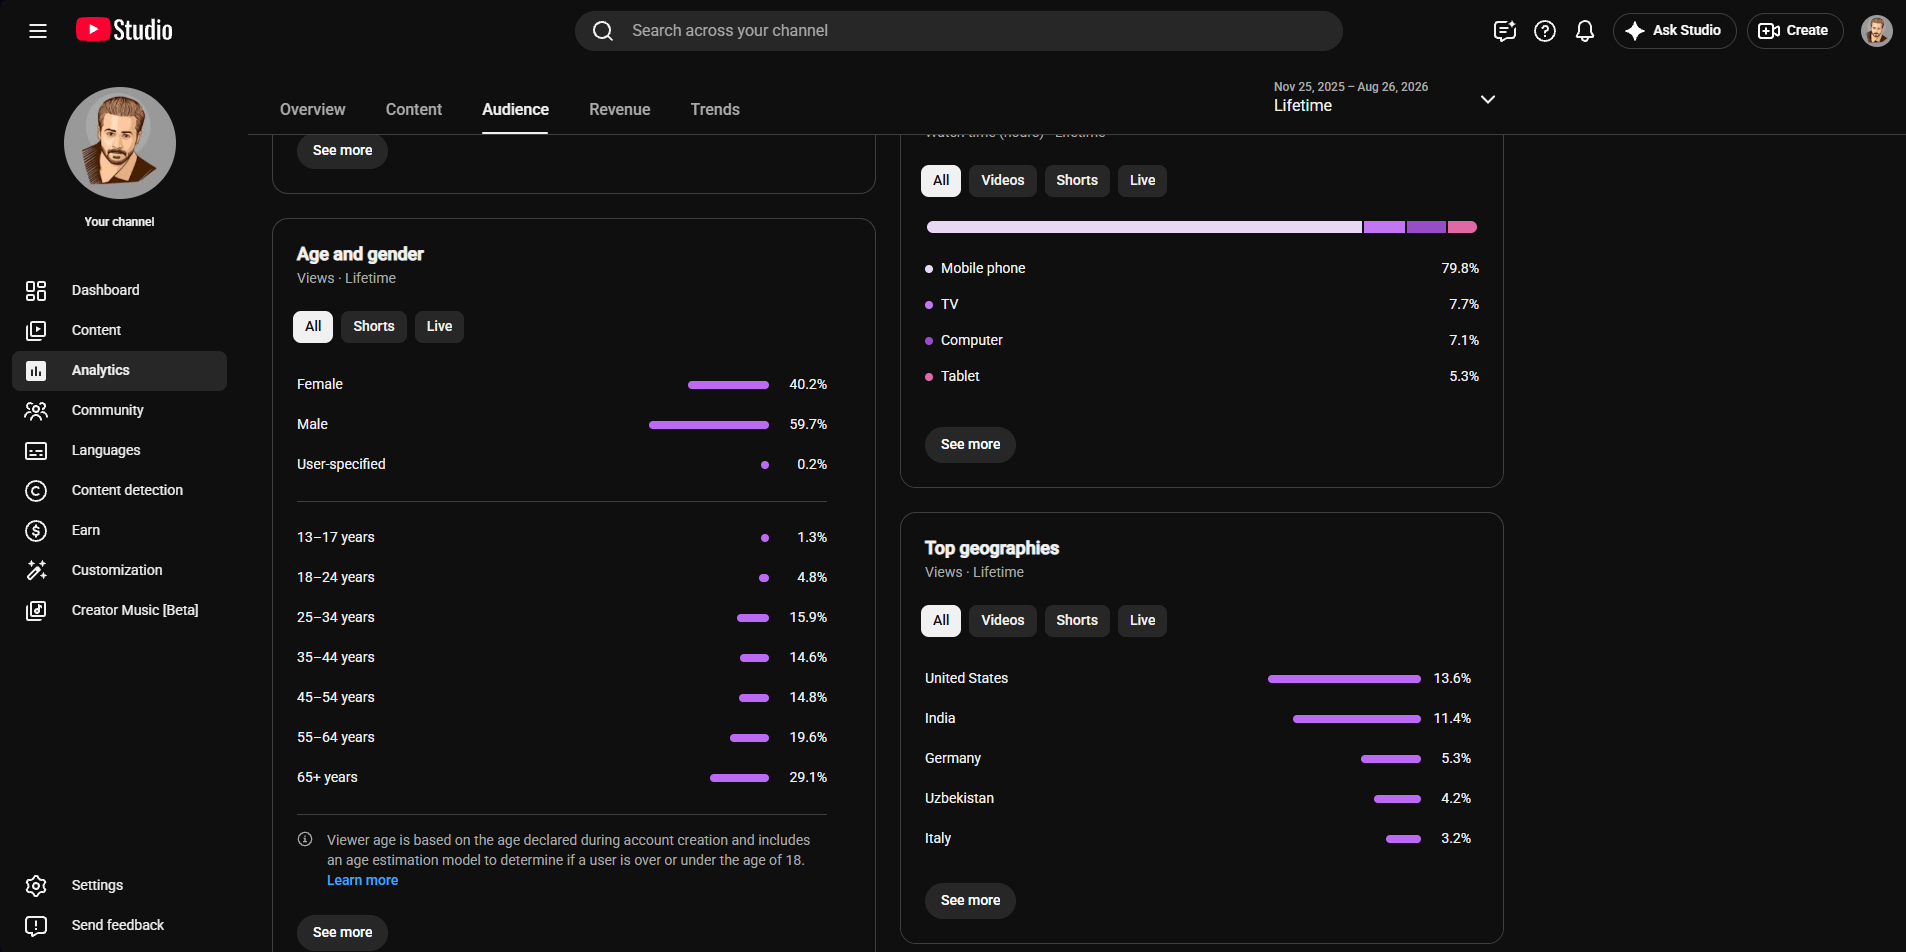Expand See more under device type card
Viewport: 1906px width, 952px height.
pyautogui.click(x=970, y=445)
